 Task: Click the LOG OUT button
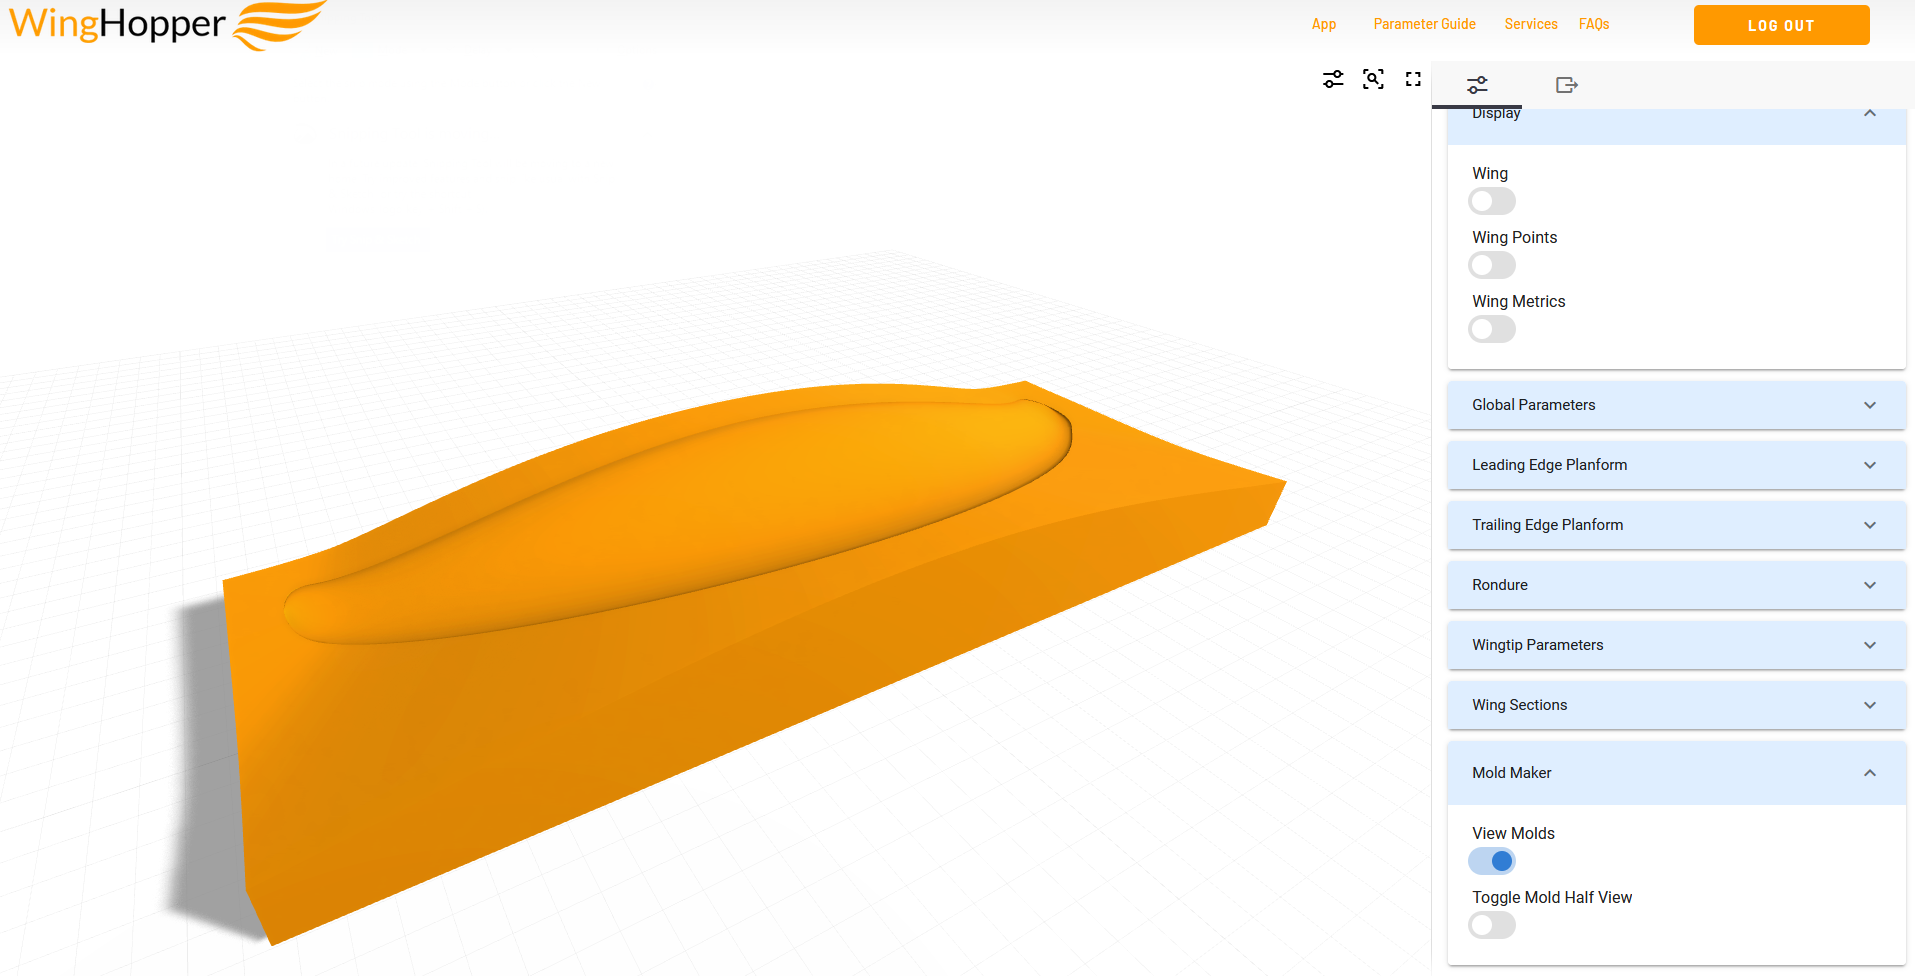point(1781,25)
